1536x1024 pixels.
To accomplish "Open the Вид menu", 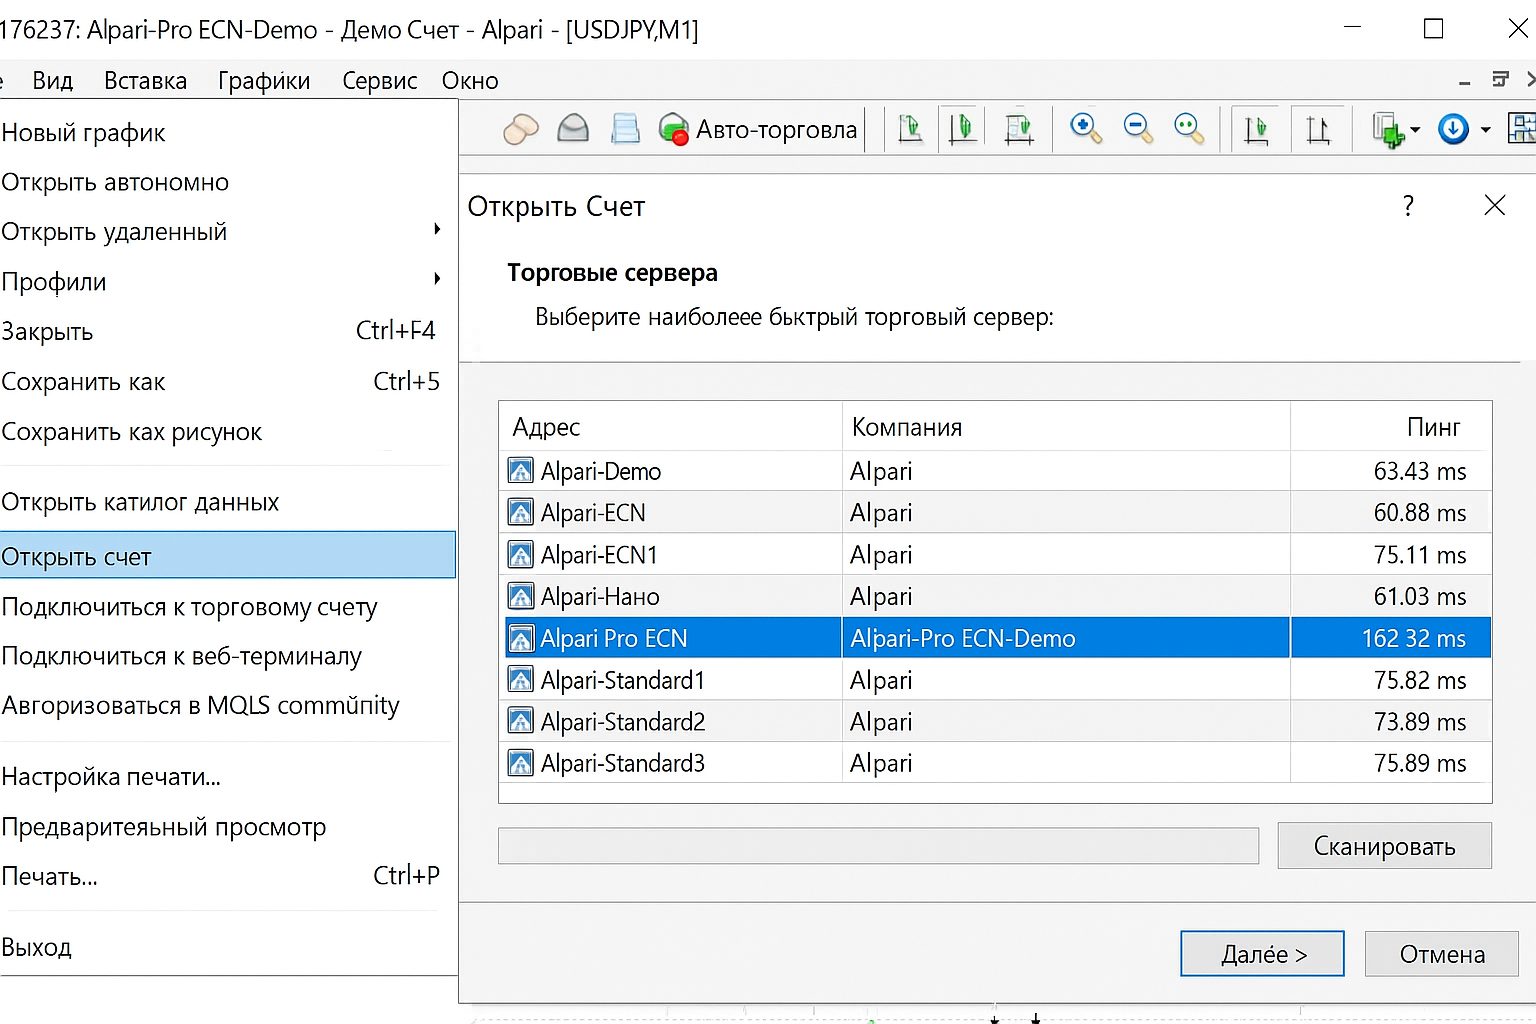I will 53,81.
